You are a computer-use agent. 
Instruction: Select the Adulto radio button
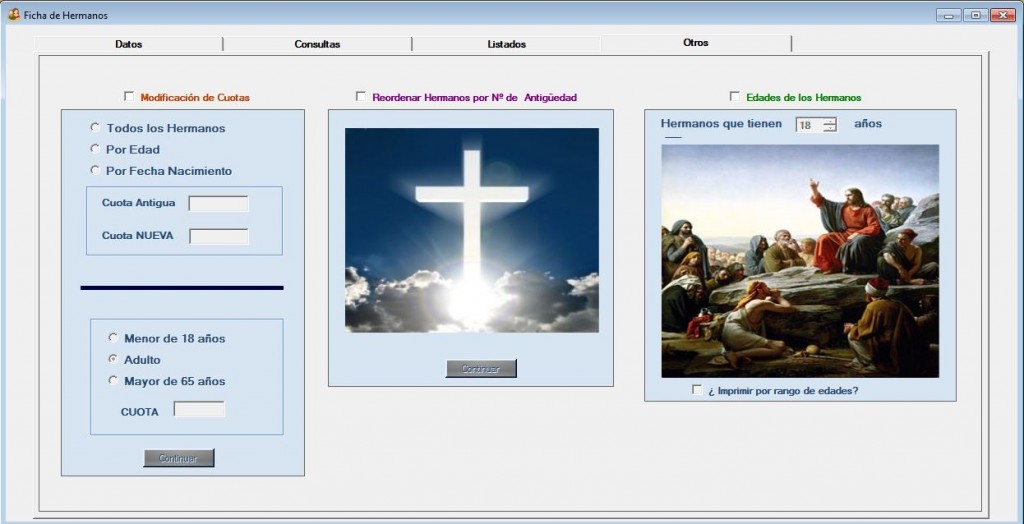[114, 359]
